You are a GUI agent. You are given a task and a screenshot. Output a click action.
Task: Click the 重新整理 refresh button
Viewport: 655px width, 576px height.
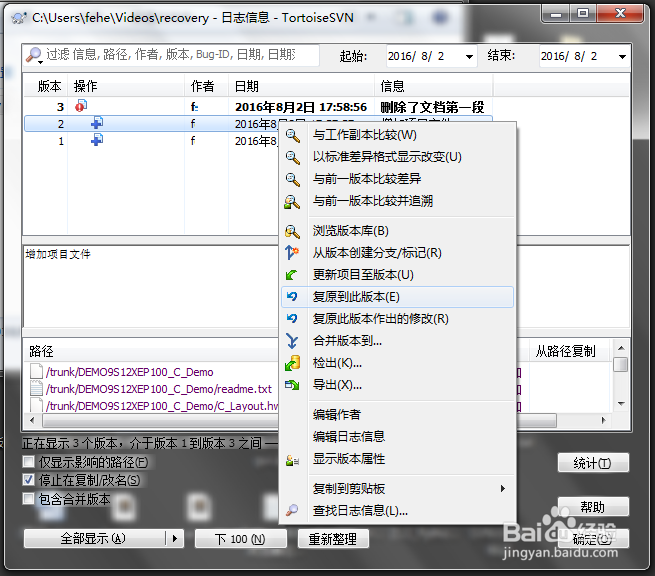pyautogui.click(x=333, y=539)
